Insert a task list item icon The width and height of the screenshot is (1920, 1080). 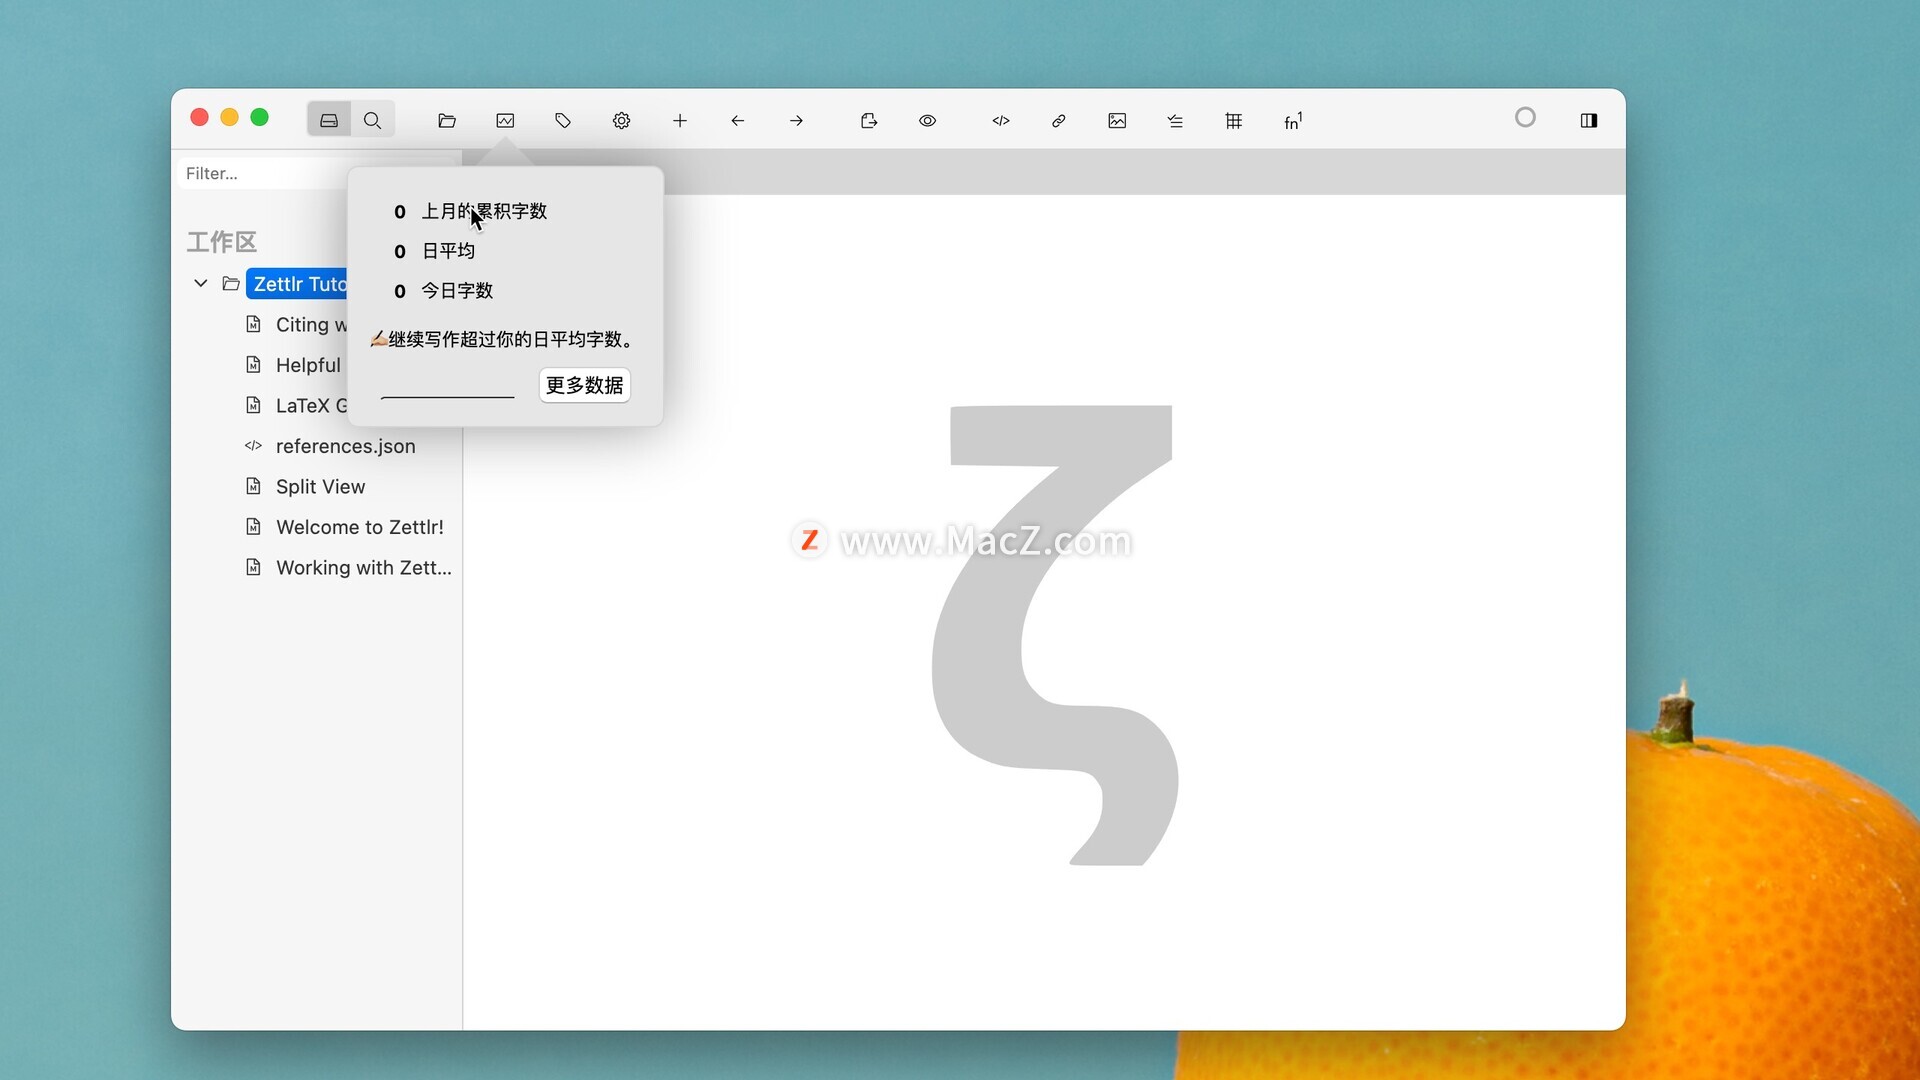click(x=1175, y=121)
